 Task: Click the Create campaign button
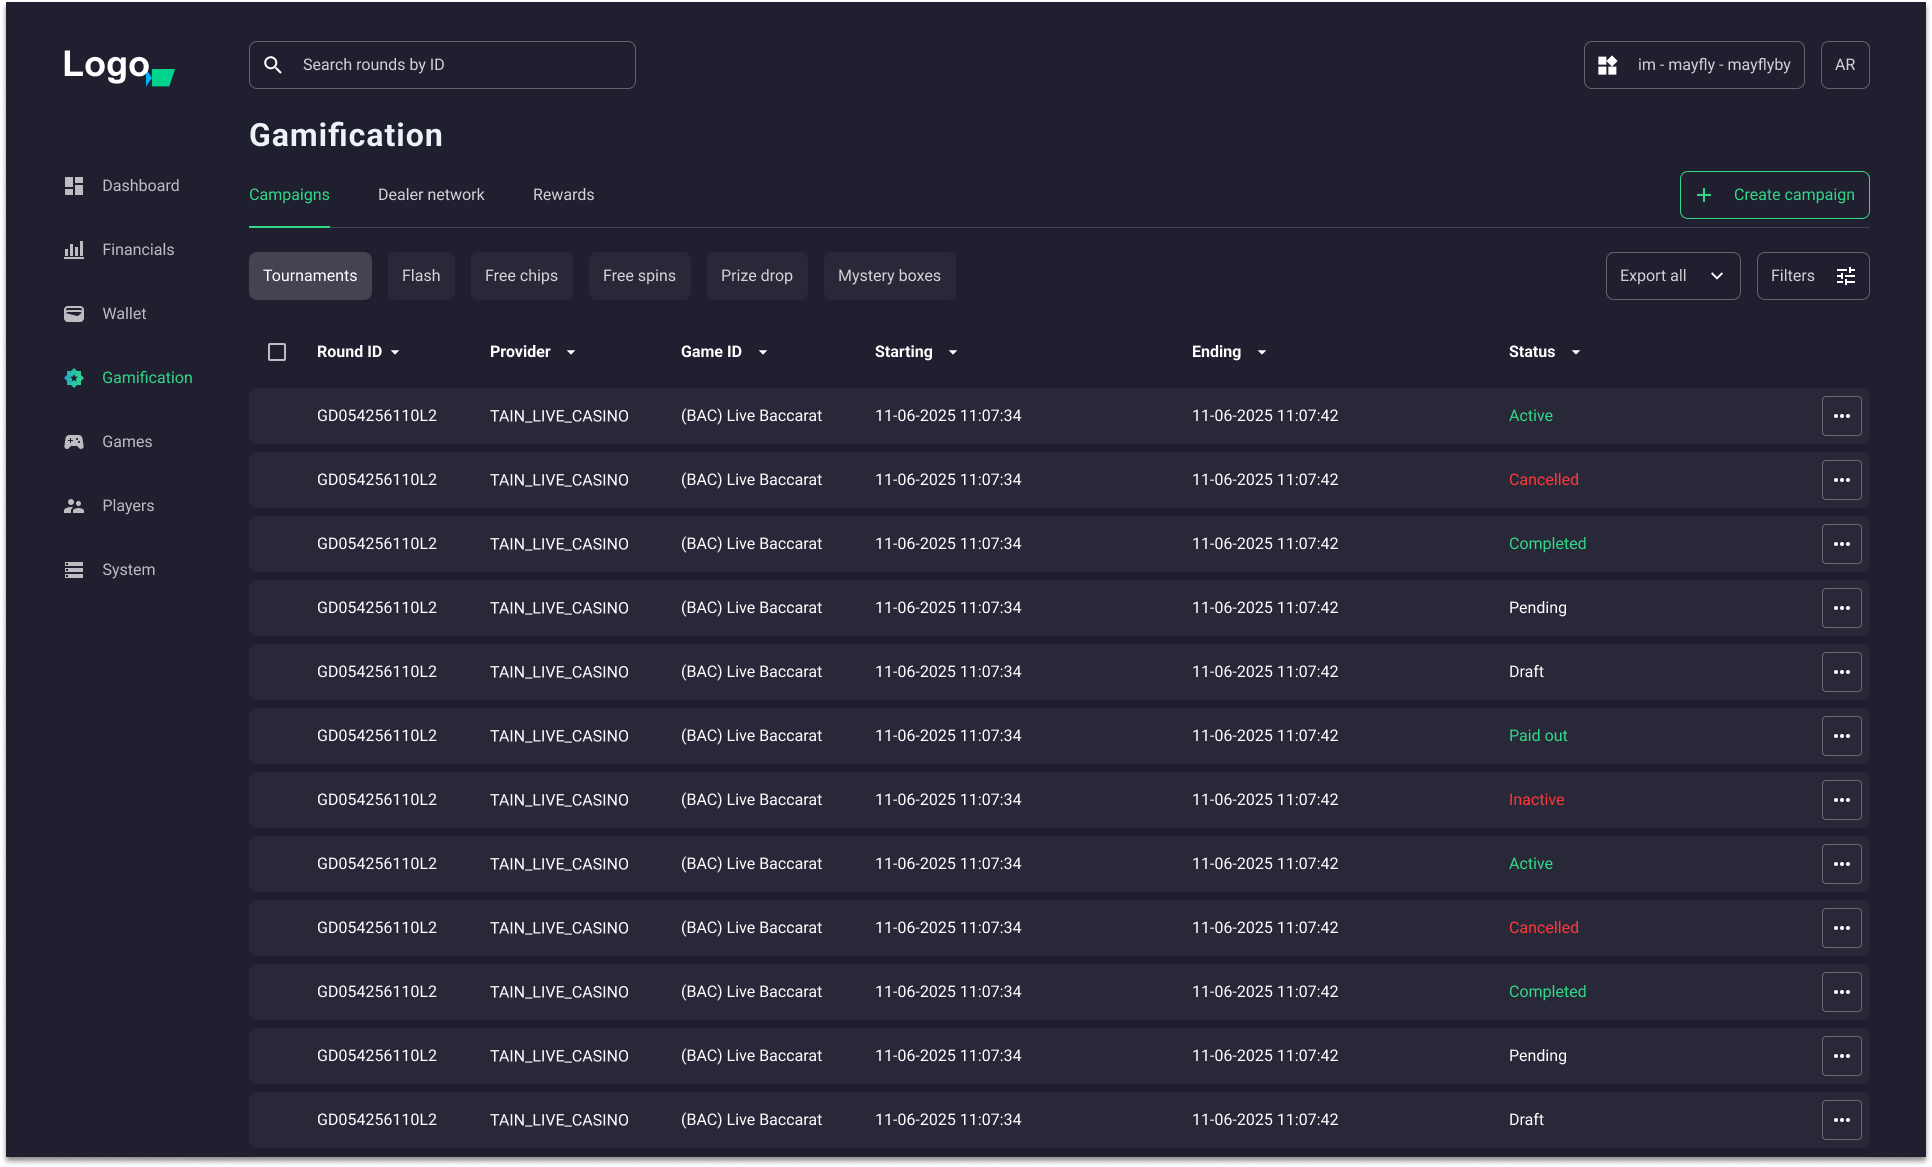1774,194
